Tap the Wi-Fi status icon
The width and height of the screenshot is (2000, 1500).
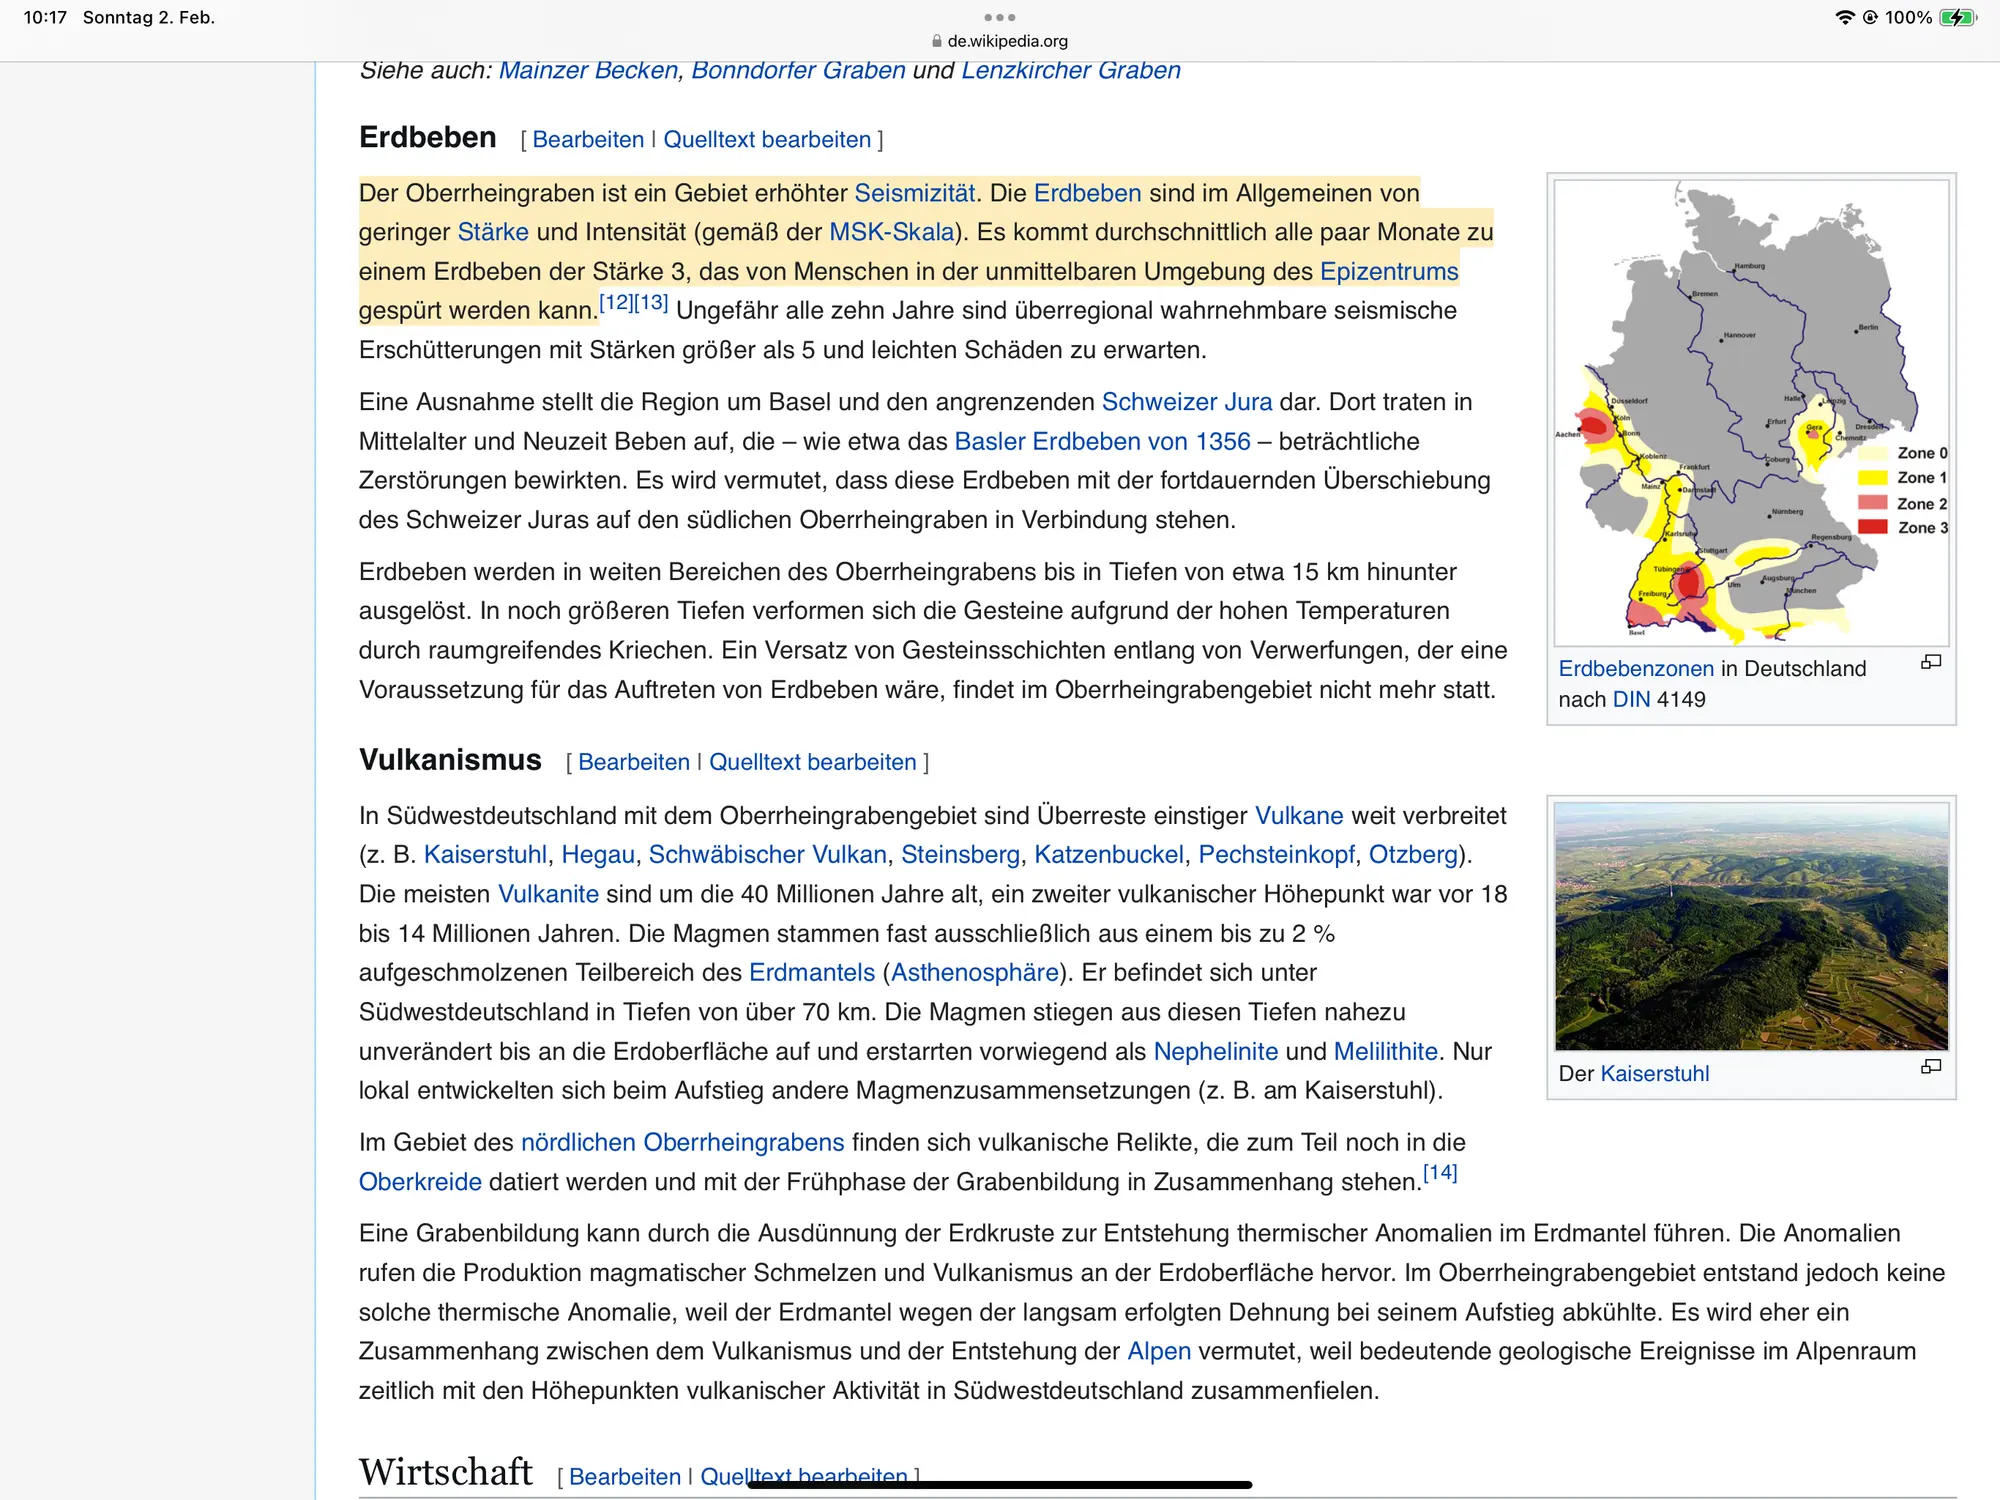click(x=1844, y=17)
